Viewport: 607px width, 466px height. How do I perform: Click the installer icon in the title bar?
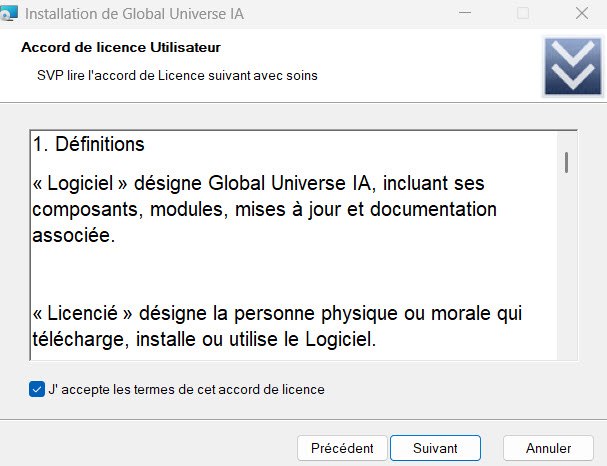point(9,15)
